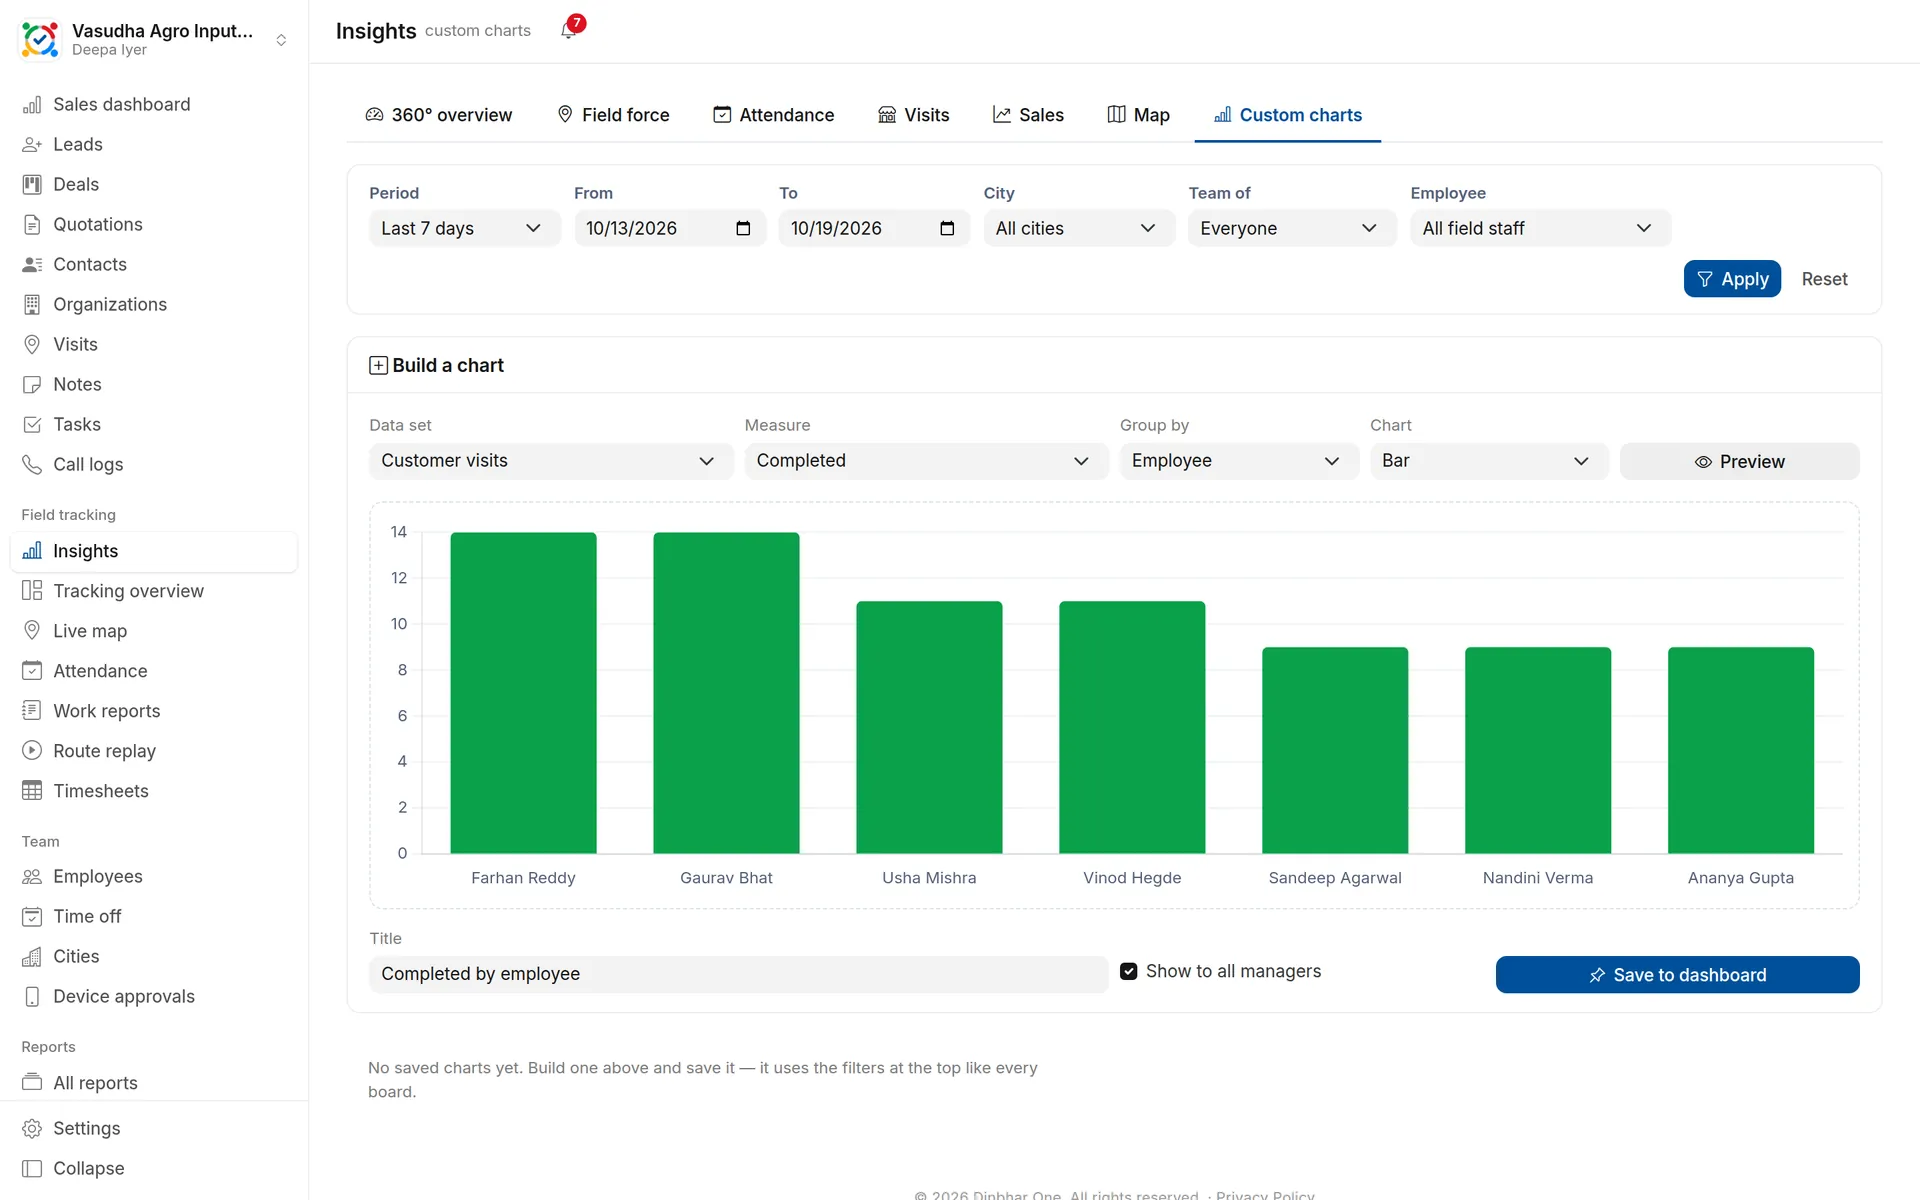Click the Sales dashboard sidebar icon
This screenshot has width=1920, height=1200.
pos(32,105)
